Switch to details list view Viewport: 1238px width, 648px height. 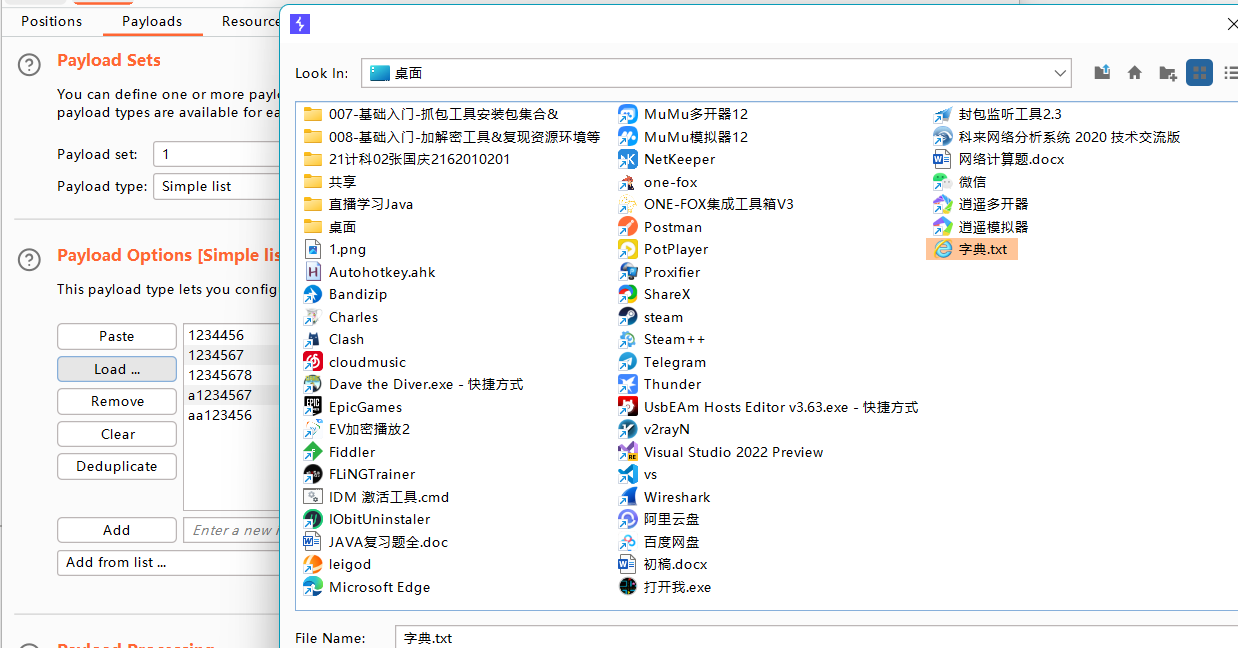[x=1231, y=72]
